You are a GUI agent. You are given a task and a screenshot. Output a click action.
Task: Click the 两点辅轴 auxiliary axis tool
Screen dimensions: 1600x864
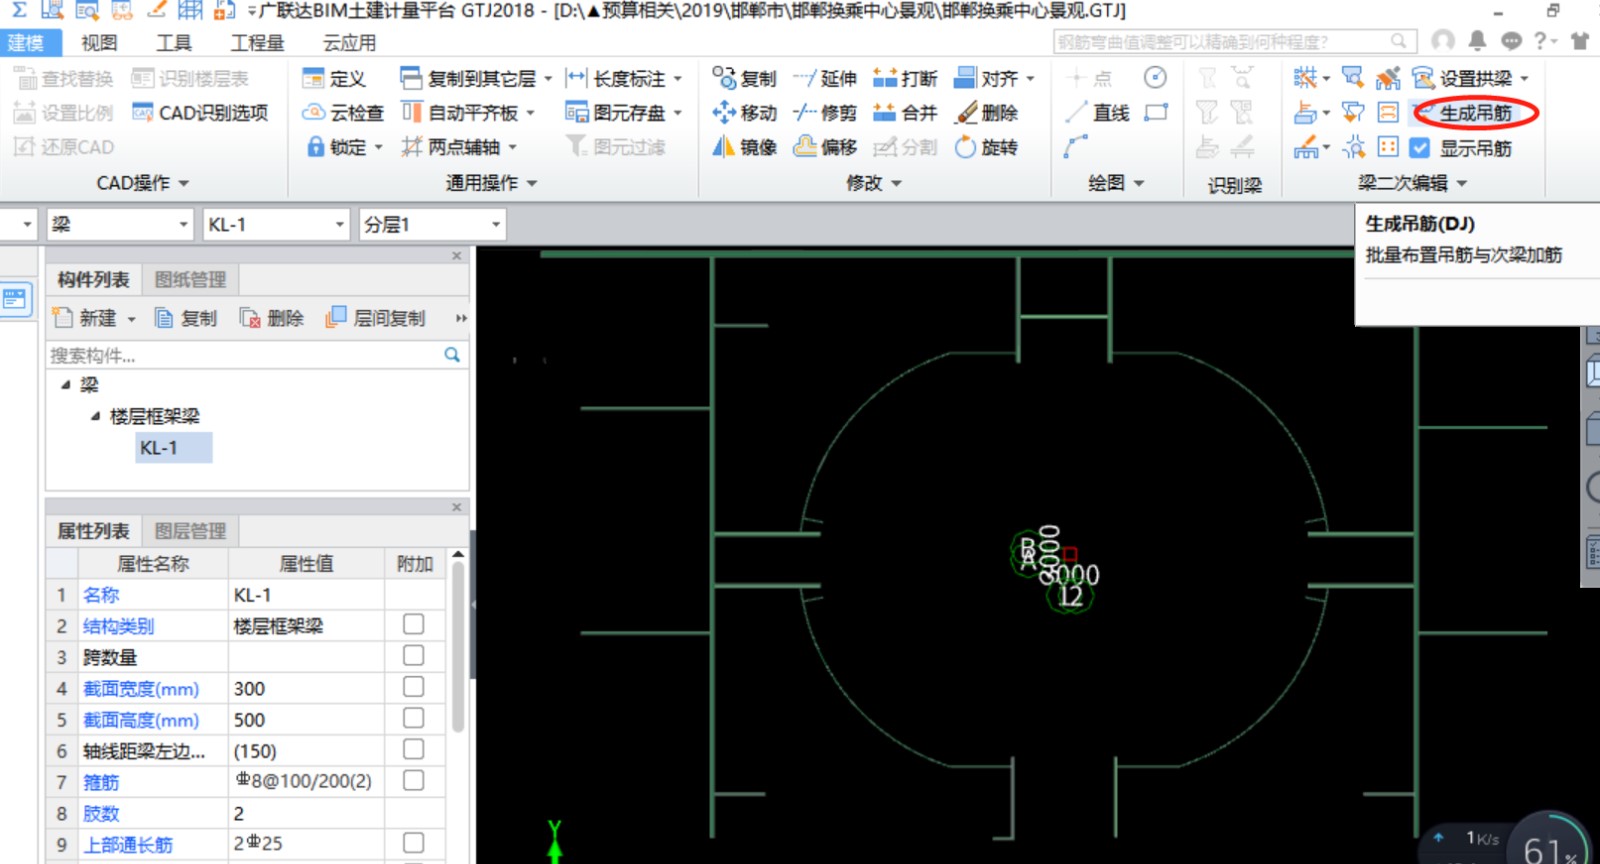tap(459, 147)
